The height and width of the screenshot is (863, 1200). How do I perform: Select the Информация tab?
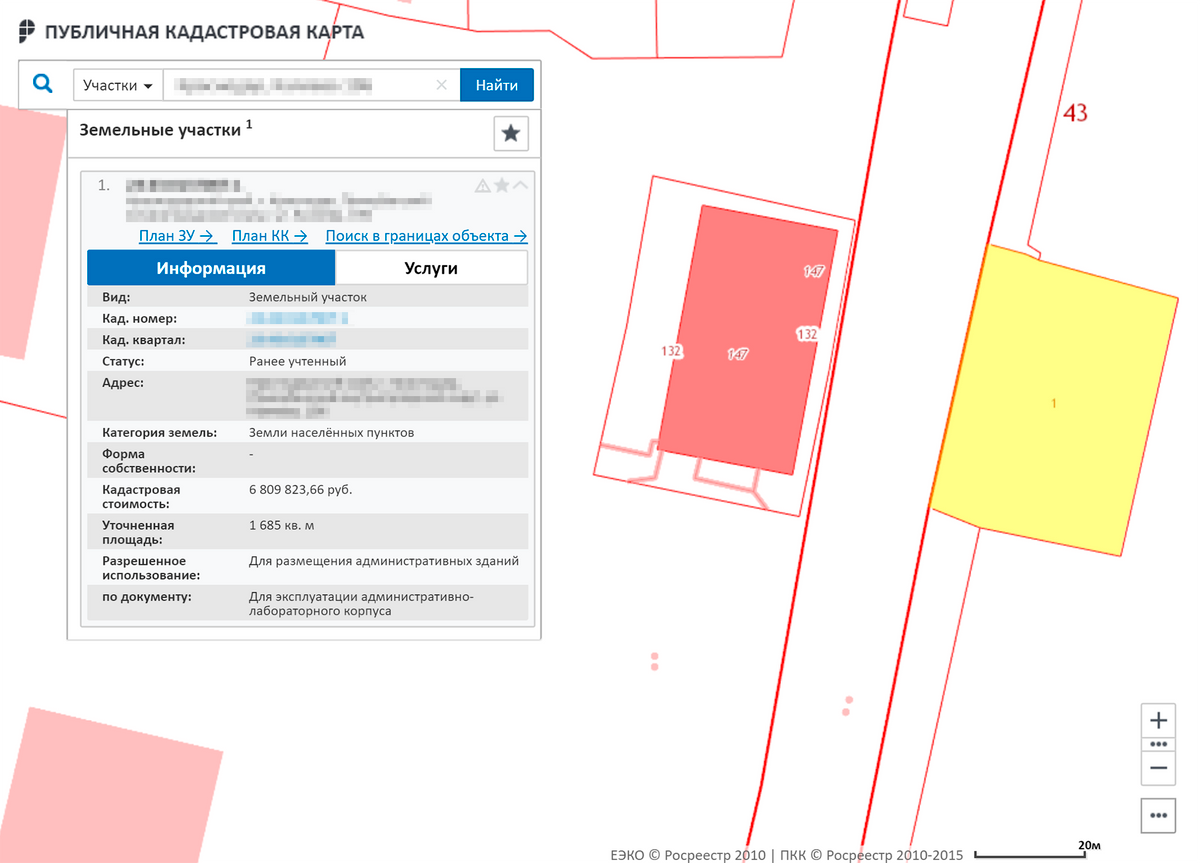[211, 268]
